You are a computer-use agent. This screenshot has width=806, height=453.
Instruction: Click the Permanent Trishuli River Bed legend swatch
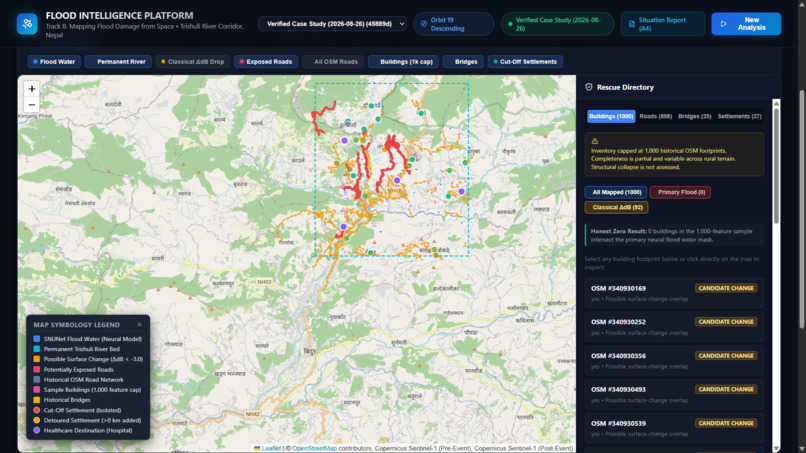coord(37,349)
